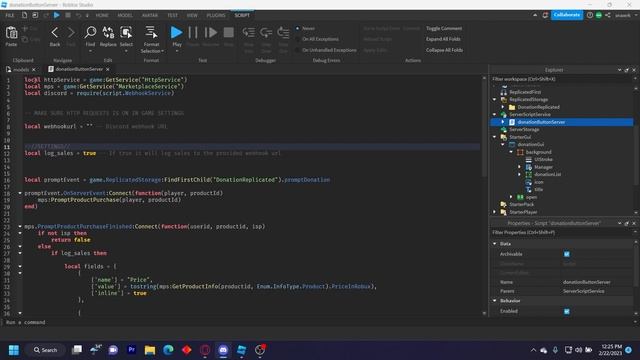640x360 pixels.
Task: Collapse the StarterGui tree node
Action: (495, 137)
